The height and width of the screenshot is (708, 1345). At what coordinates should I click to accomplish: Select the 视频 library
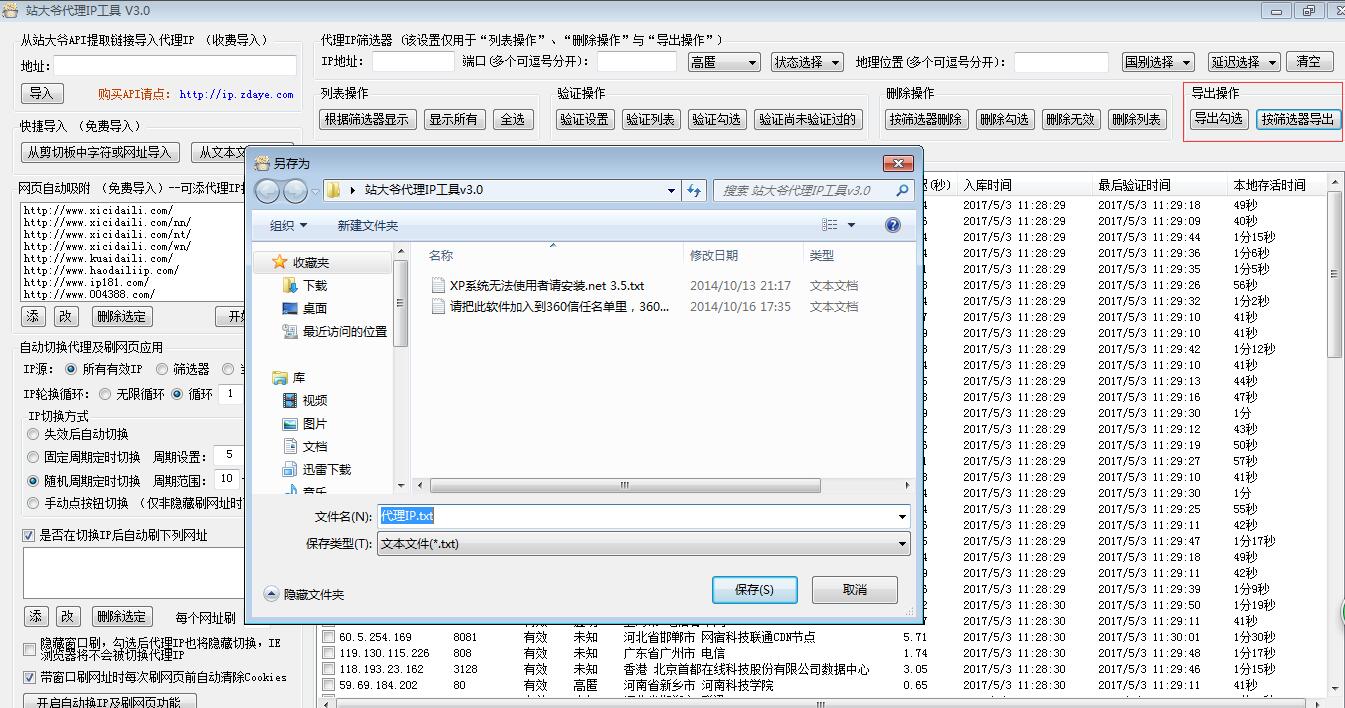pyautogui.click(x=314, y=400)
